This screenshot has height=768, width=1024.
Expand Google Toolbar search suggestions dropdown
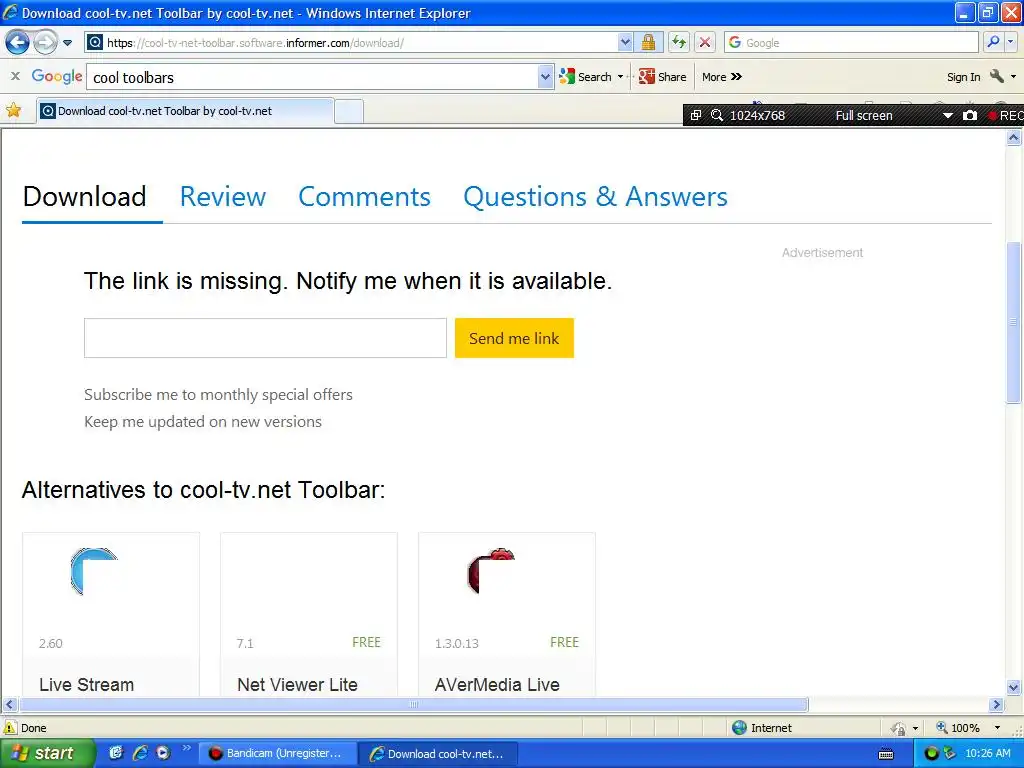[x=545, y=77]
